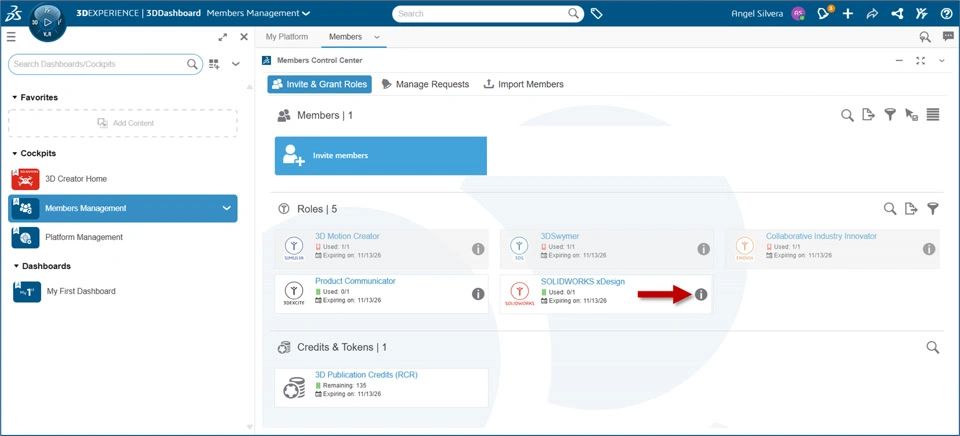Search credits with Credits & Tokens magnifier
Viewport: 960px width, 436px height.
(932, 347)
